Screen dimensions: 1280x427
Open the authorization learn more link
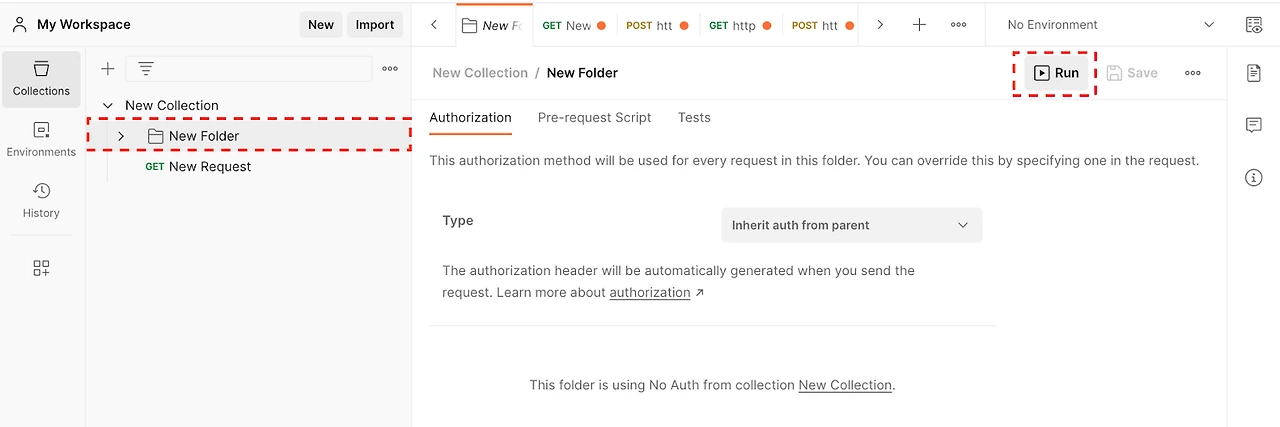point(650,292)
